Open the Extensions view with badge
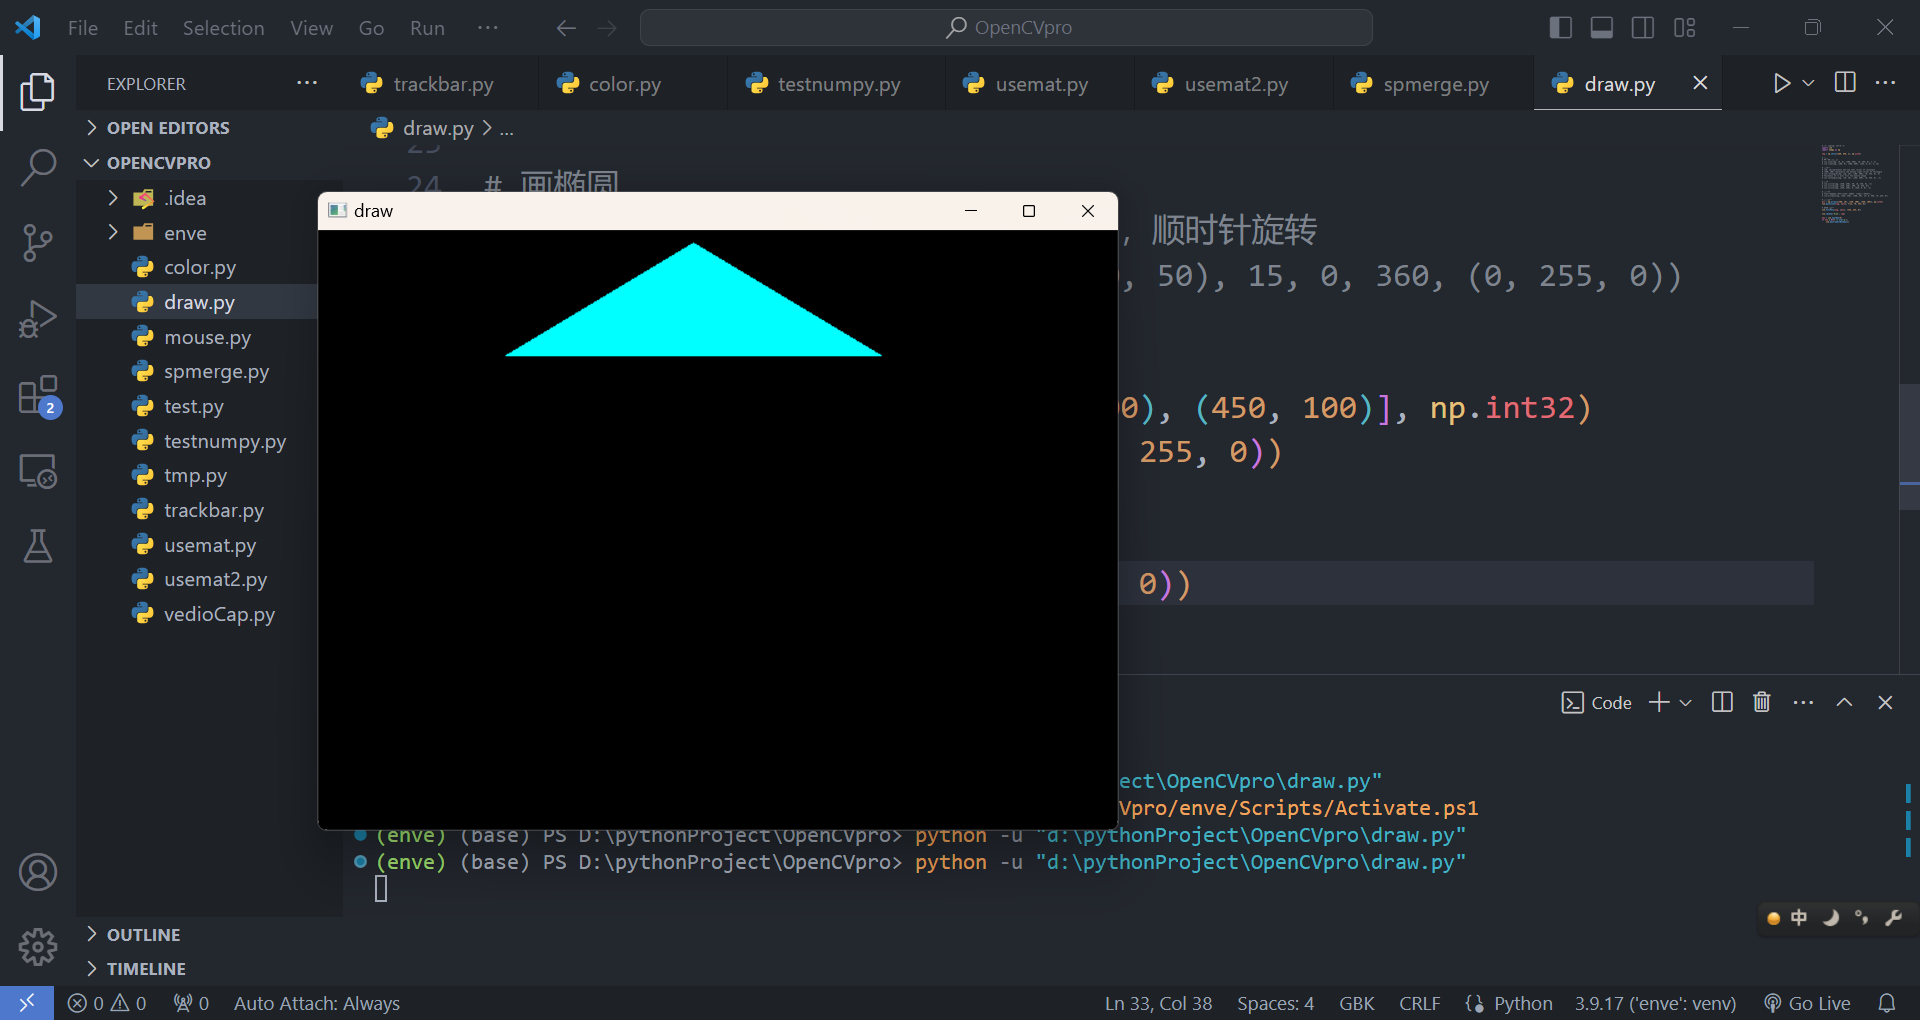 (x=38, y=396)
